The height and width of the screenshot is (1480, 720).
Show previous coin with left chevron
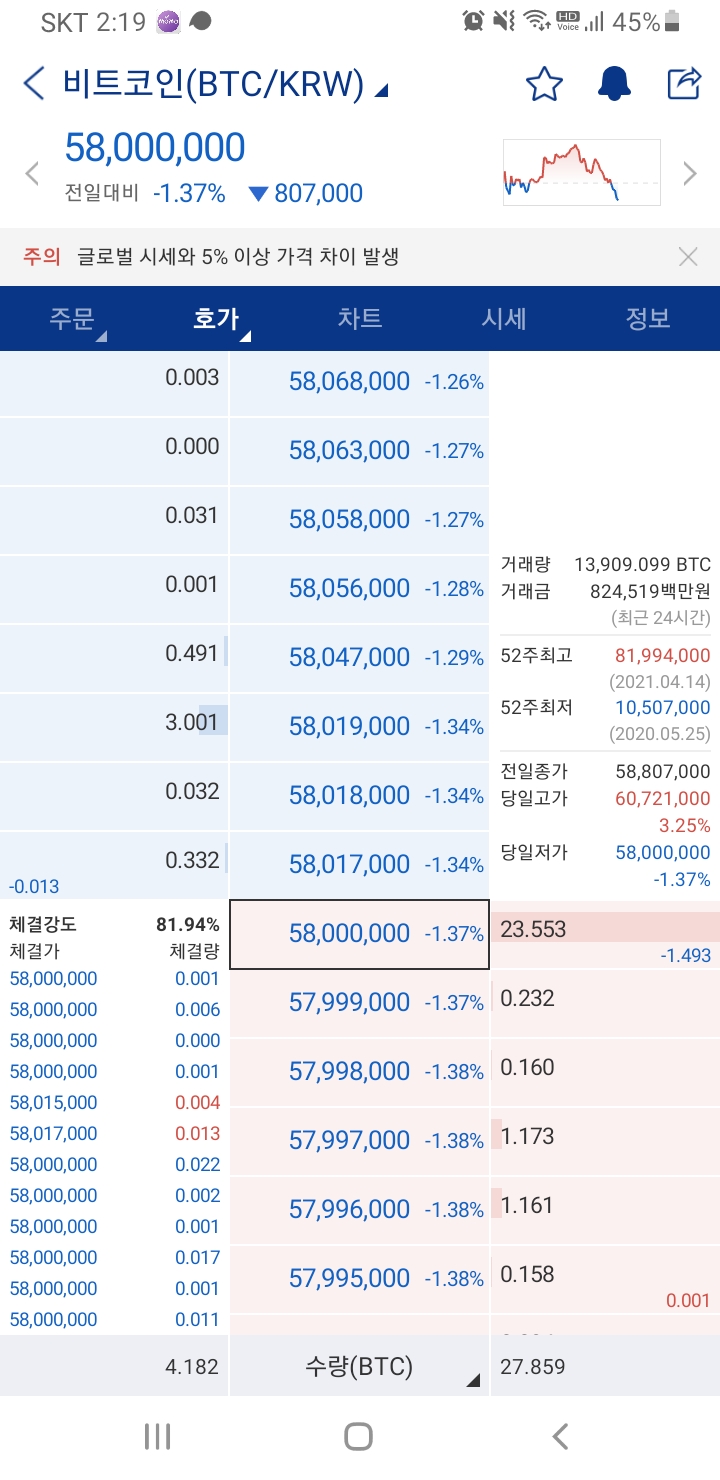coord(32,173)
